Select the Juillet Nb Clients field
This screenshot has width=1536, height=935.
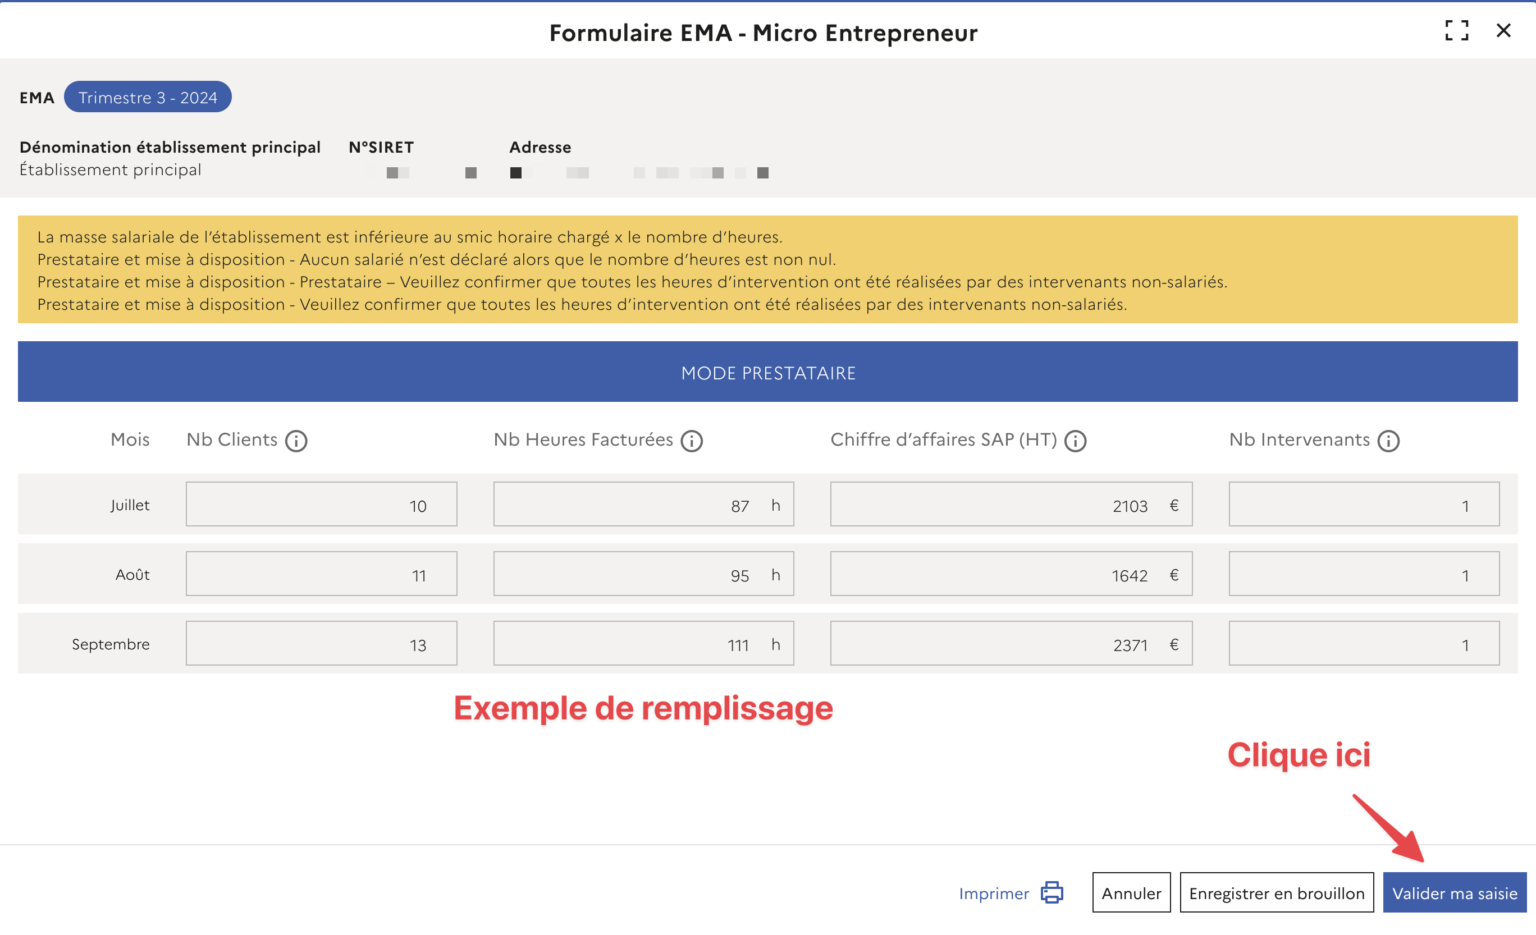(321, 504)
